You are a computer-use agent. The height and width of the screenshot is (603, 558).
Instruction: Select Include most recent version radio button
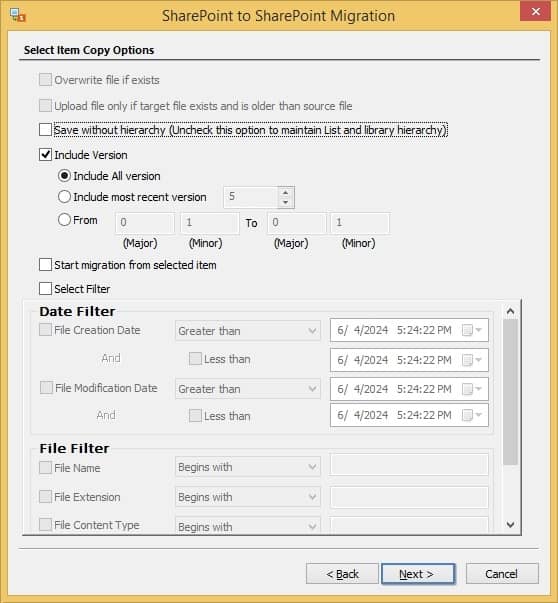coord(64,197)
